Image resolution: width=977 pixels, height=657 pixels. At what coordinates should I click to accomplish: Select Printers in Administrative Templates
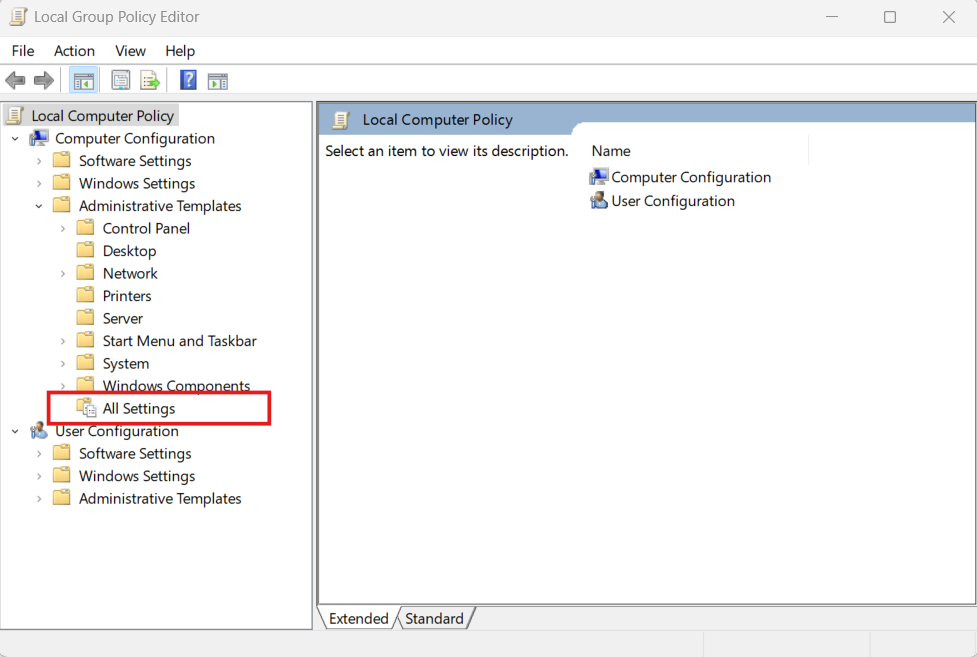pyautogui.click(x=127, y=295)
